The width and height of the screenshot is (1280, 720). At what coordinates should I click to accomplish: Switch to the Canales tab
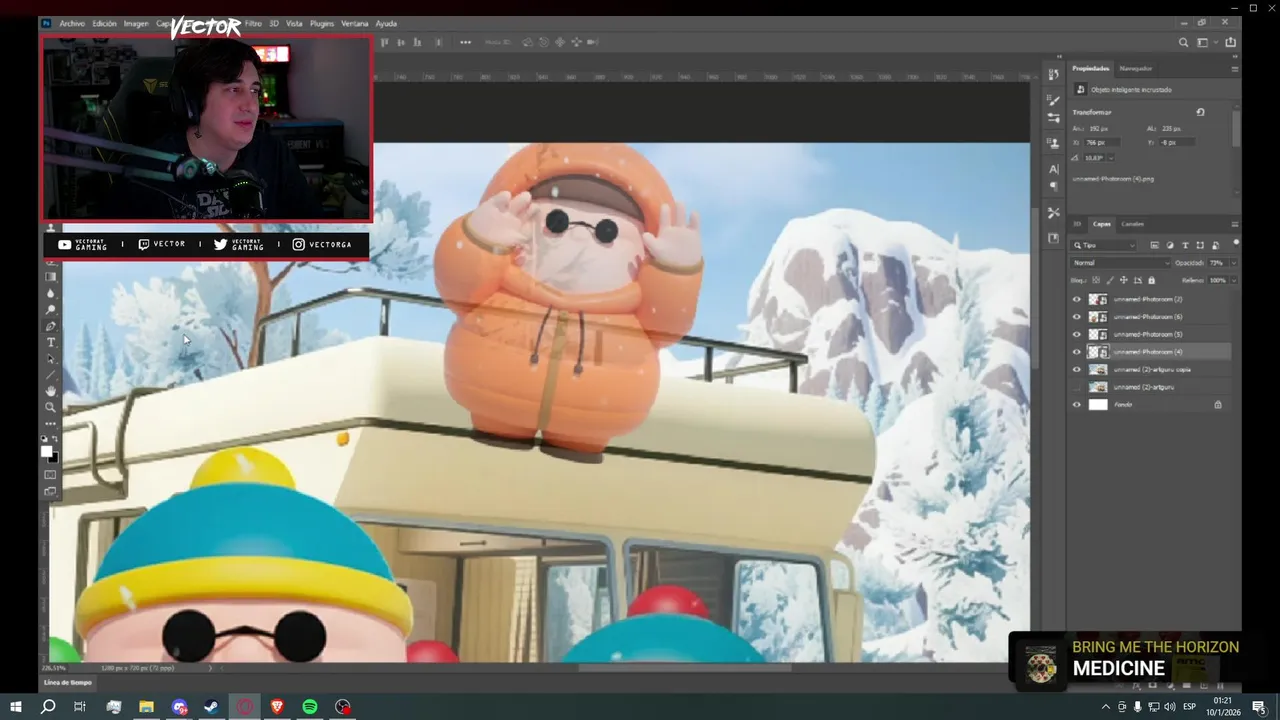coord(1132,224)
